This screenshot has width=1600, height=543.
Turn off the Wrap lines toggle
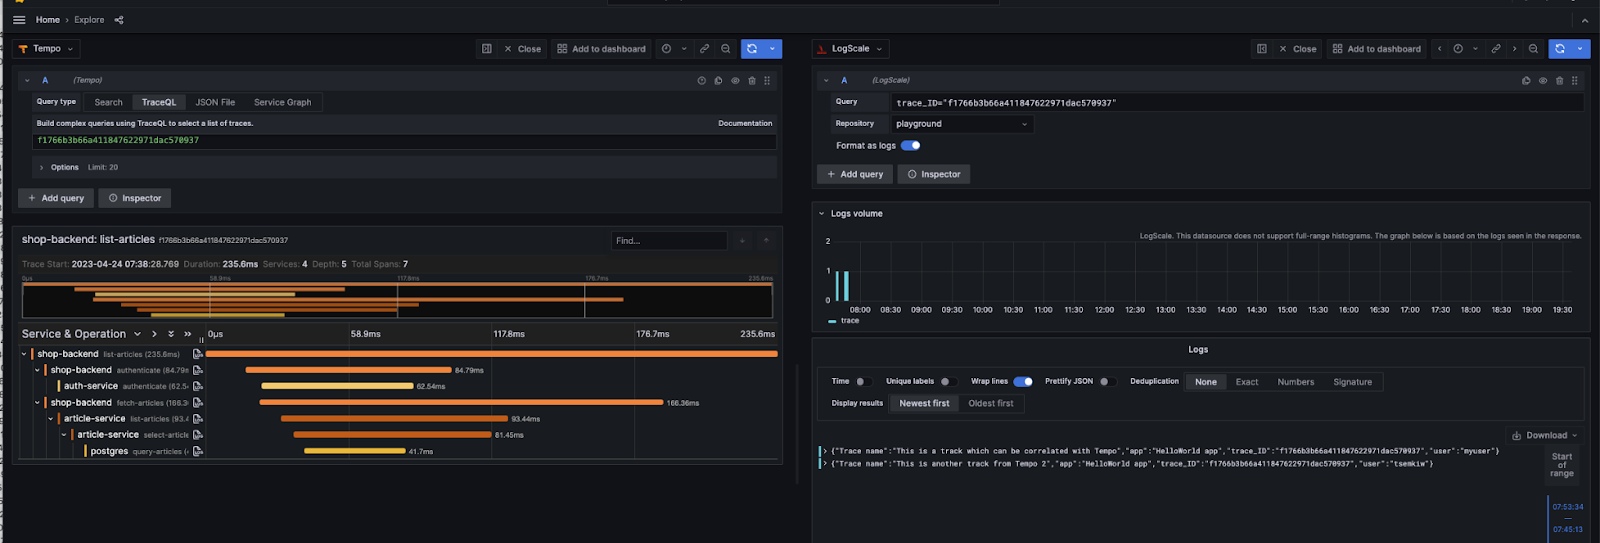(x=1022, y=382)
